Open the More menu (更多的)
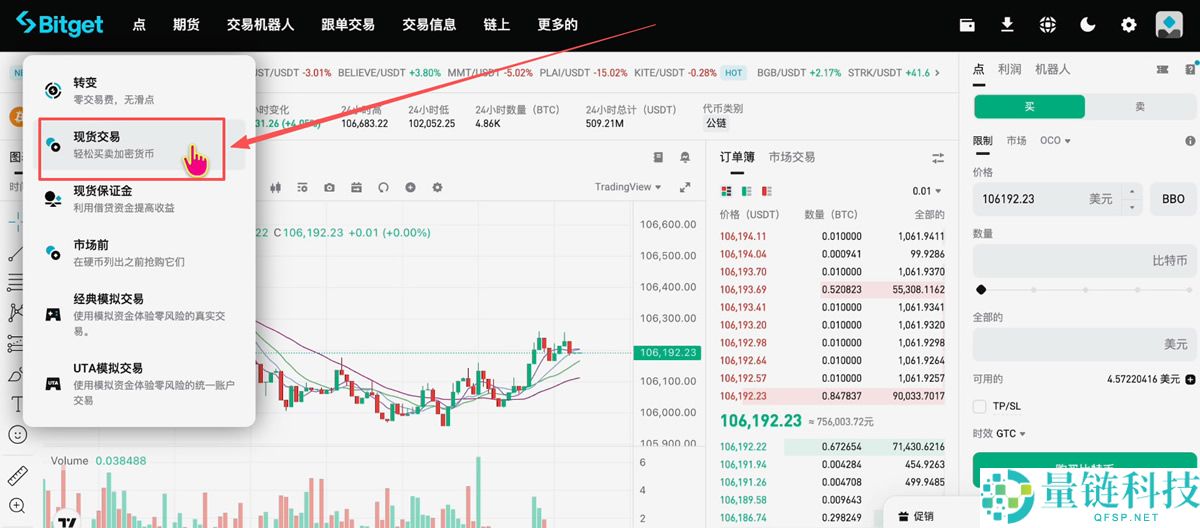 pyautogui.click(x=557, y=25)
